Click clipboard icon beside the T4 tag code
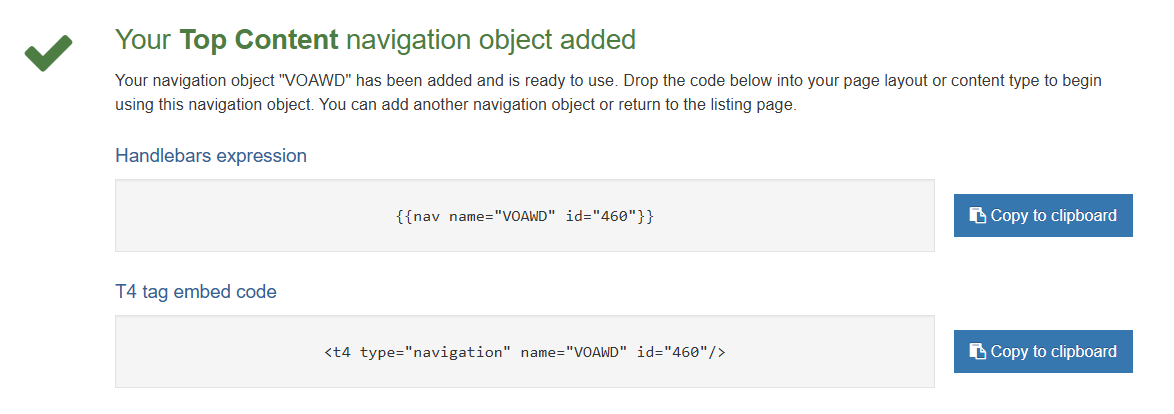1174x414 pixels. pyautogui.click(x=977, y=352)
